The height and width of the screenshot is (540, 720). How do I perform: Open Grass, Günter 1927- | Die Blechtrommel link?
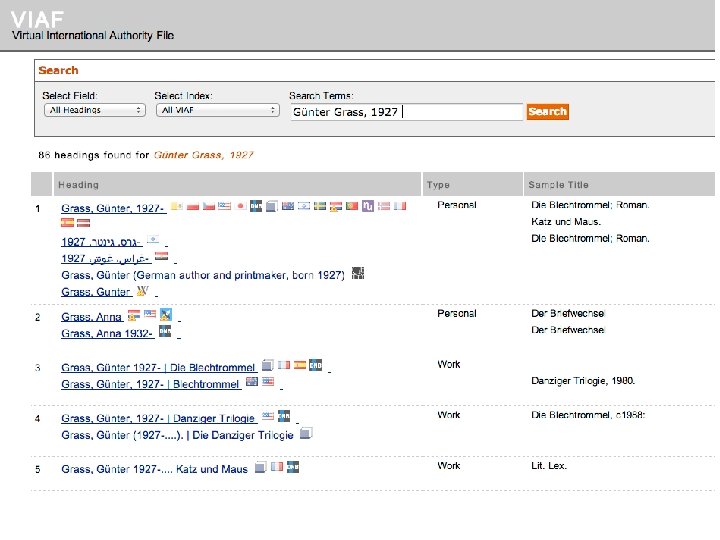tap(158, 367)
